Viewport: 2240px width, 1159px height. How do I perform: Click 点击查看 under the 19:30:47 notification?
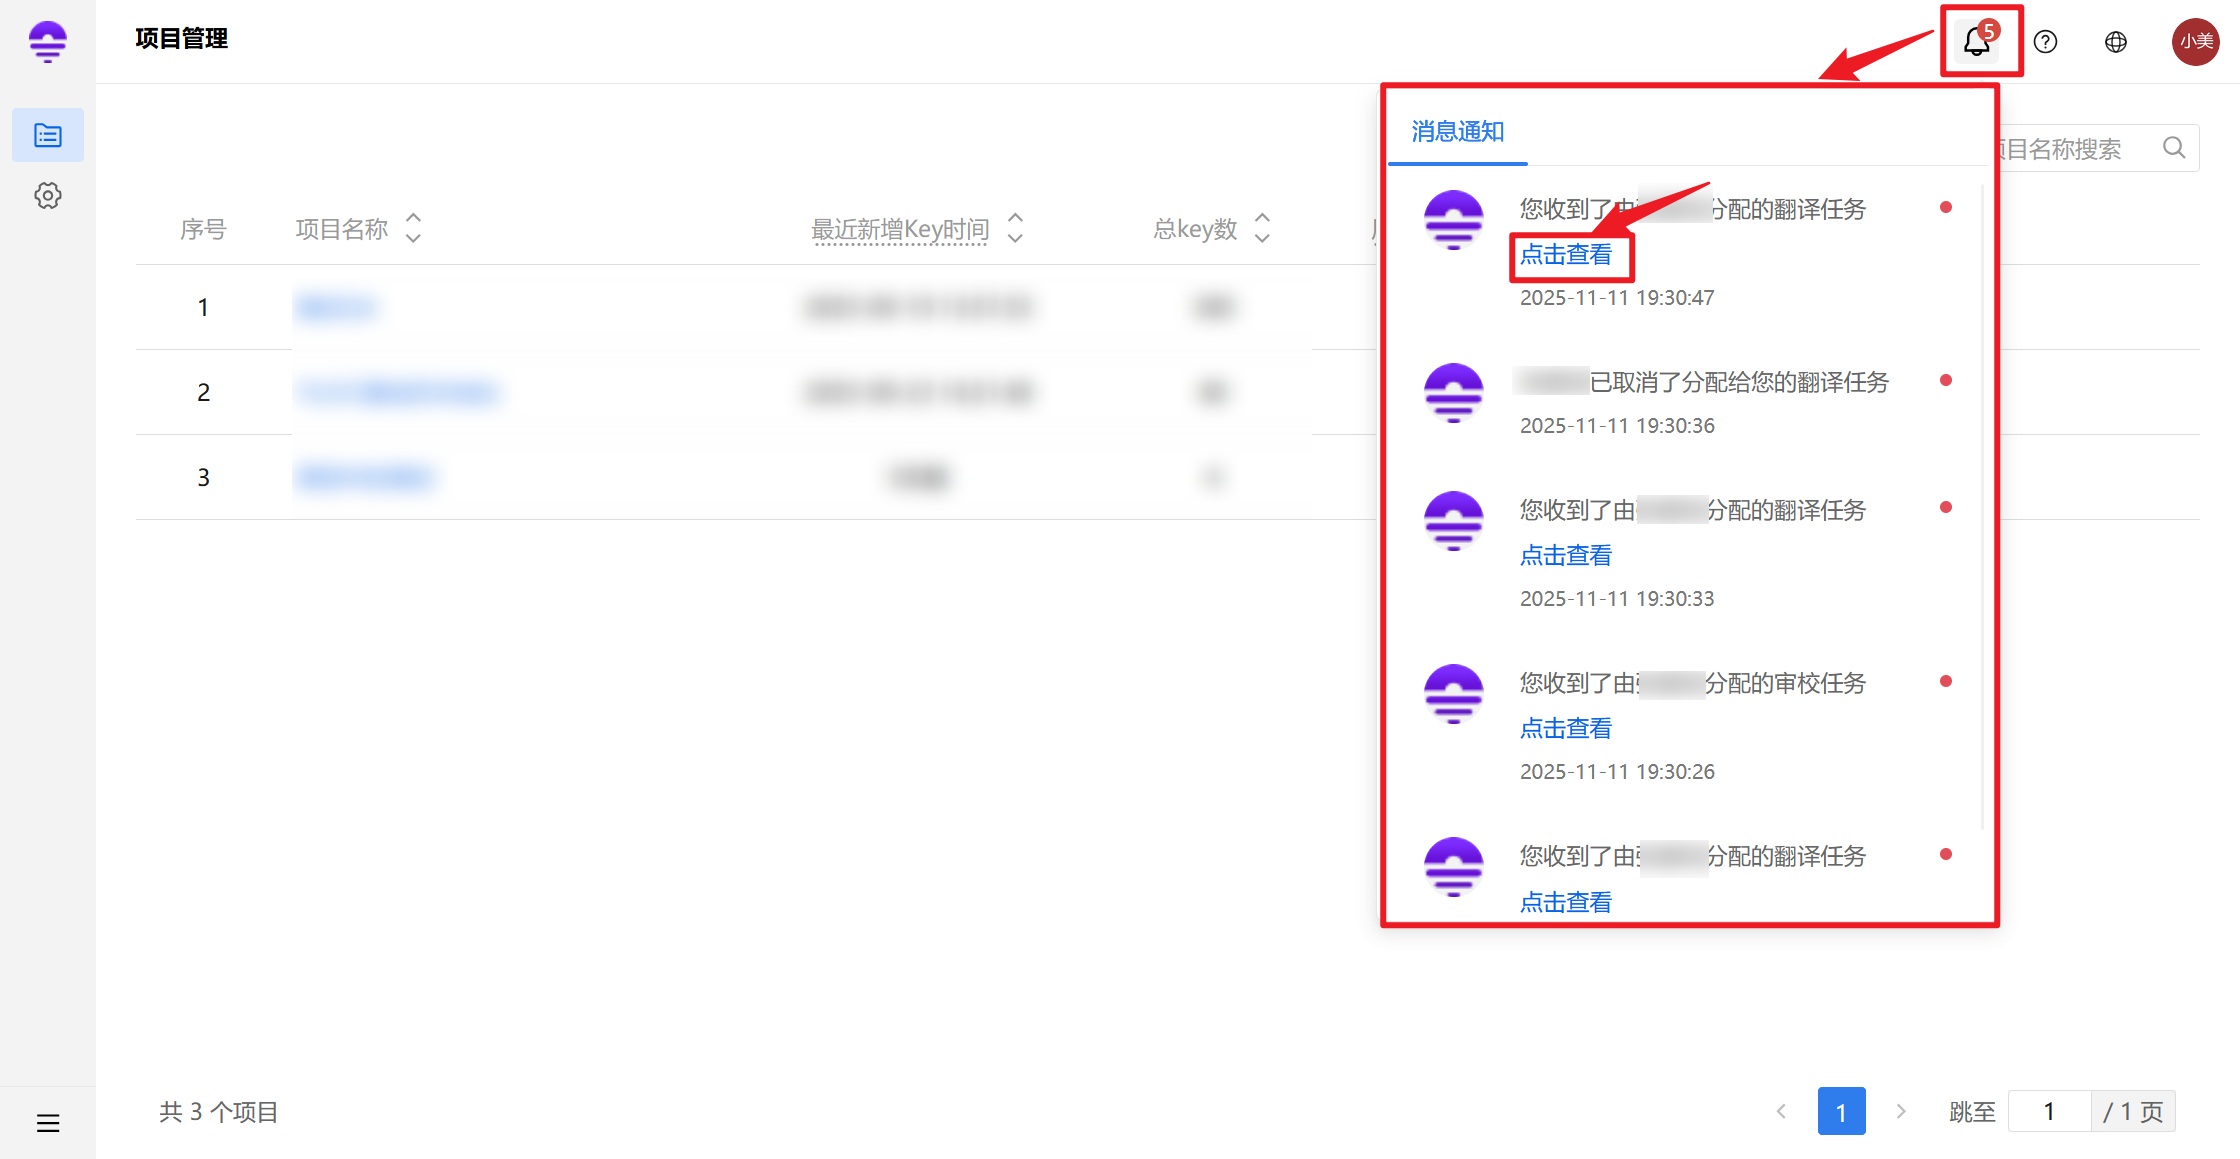coord(1566,255)
